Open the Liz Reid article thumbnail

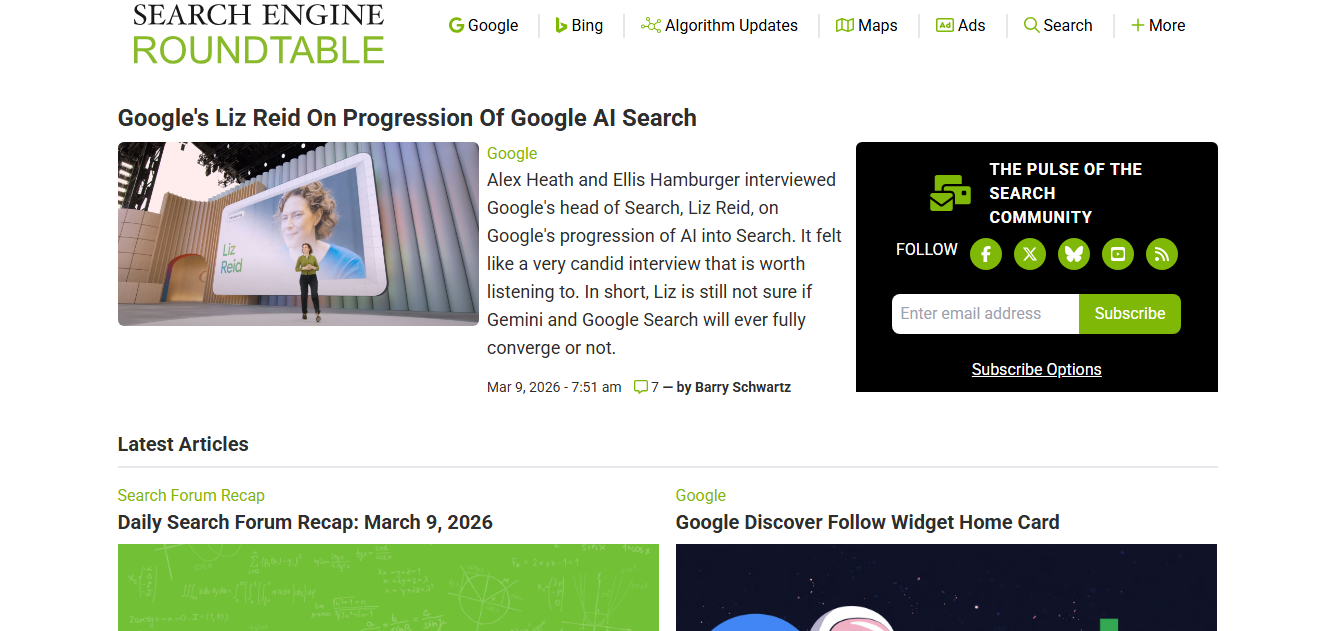click(x=298, y=234)
